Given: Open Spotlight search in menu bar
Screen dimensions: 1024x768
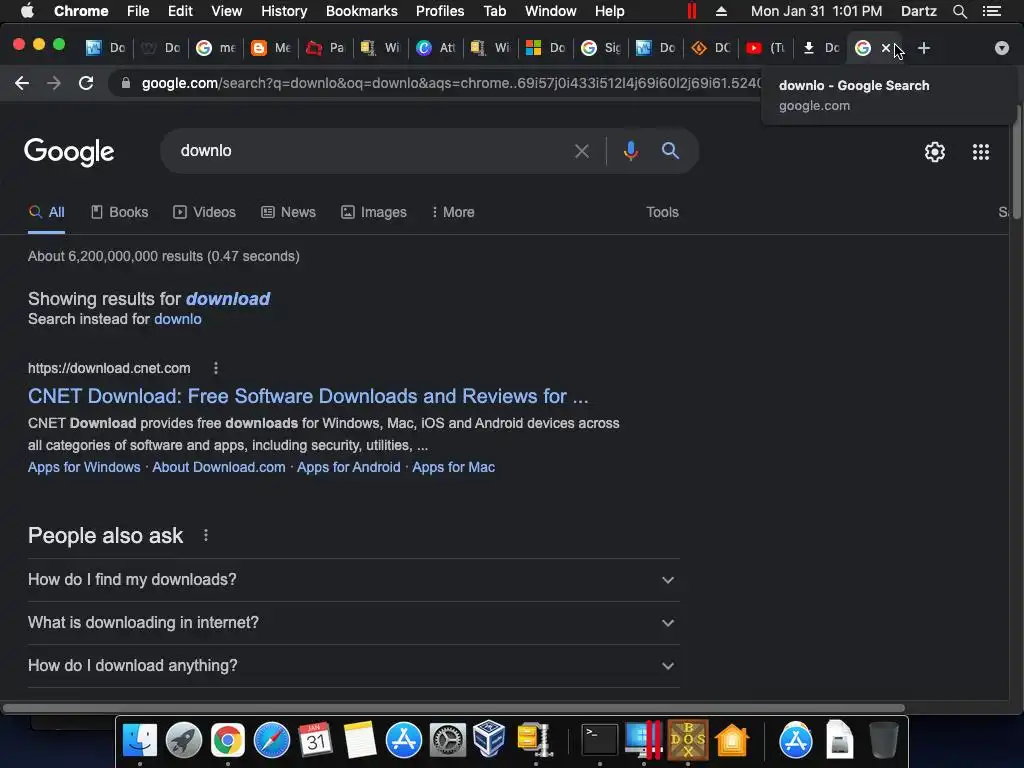Looking at the screenshot, I should click(959, 11).
